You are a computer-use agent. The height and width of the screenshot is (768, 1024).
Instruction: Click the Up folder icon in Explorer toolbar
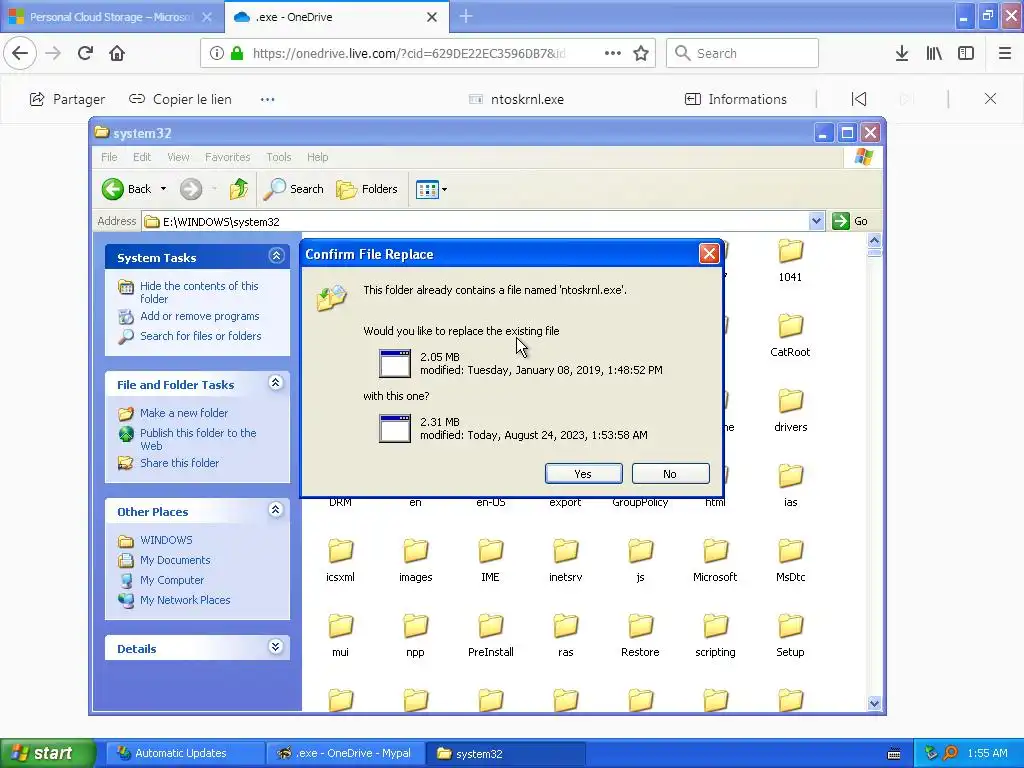click(x=239, y=189)
